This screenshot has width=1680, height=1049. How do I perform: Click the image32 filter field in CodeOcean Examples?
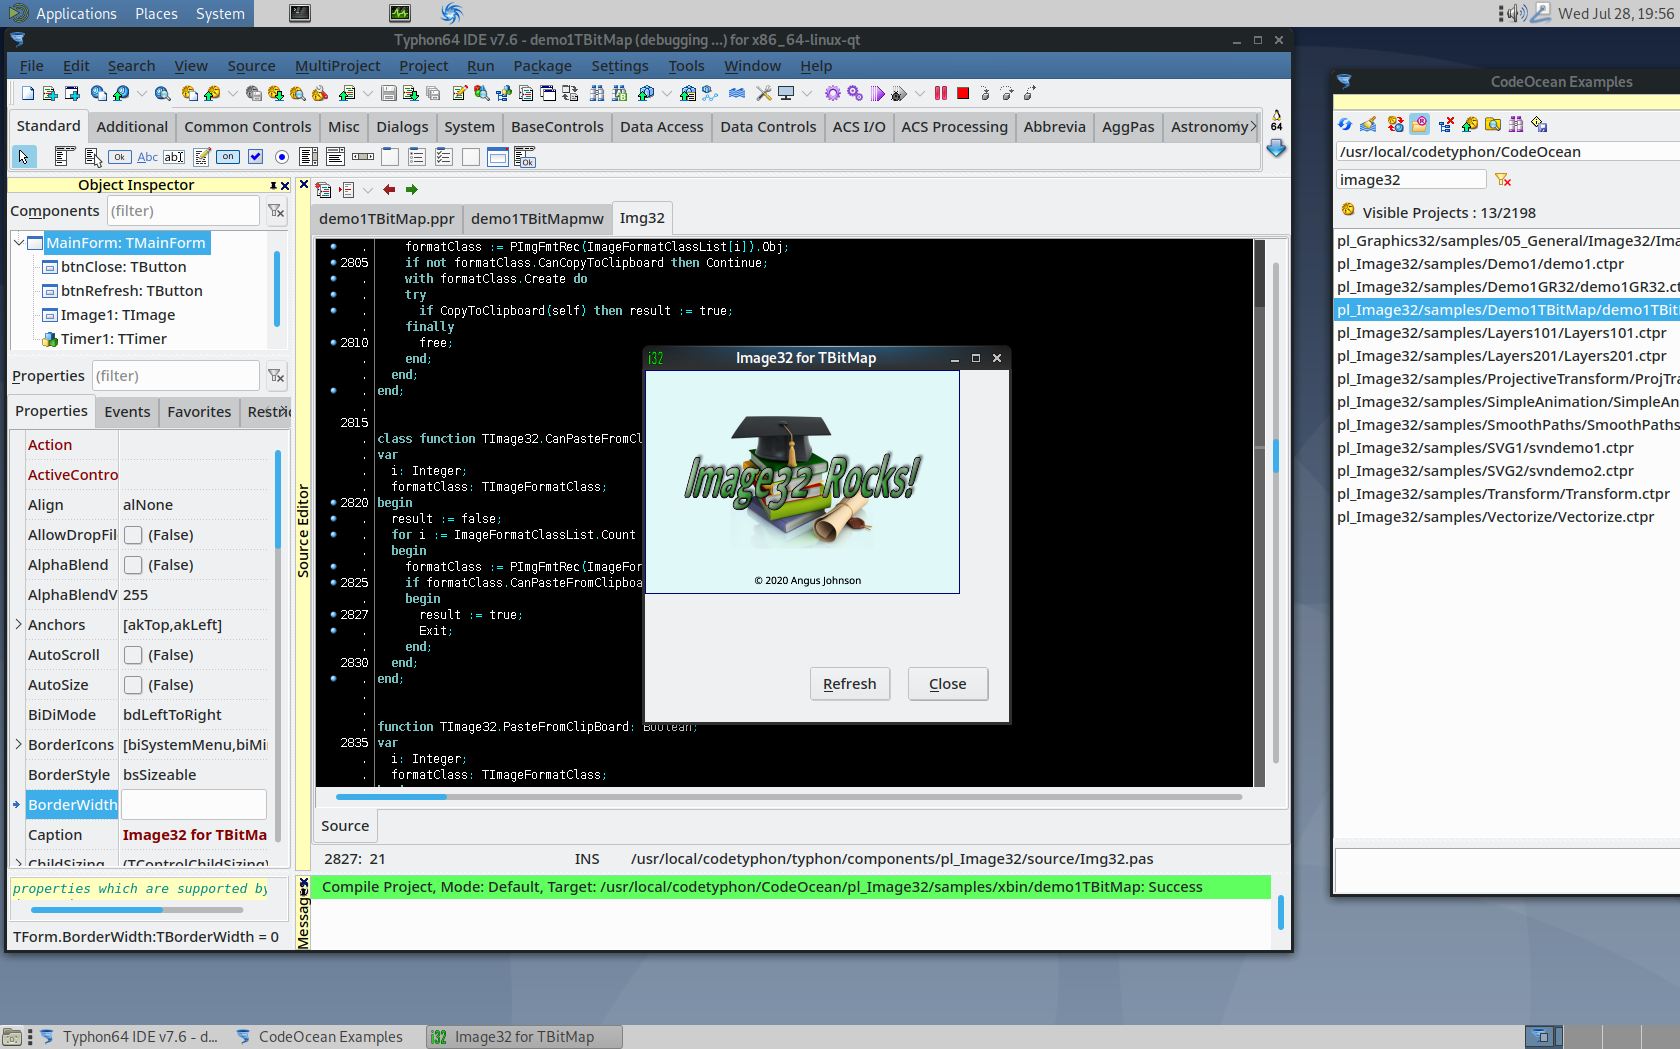(x=1411, y=180)
